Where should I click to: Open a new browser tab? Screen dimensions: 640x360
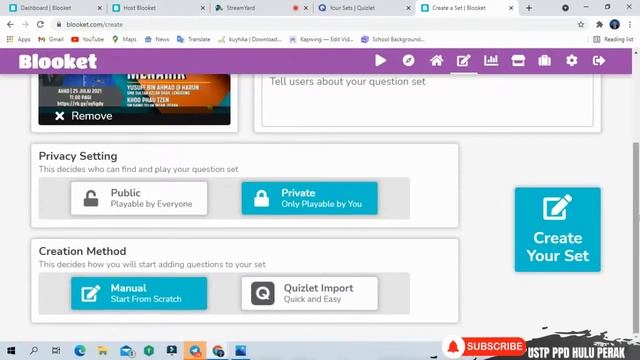(x=529, y=8)
